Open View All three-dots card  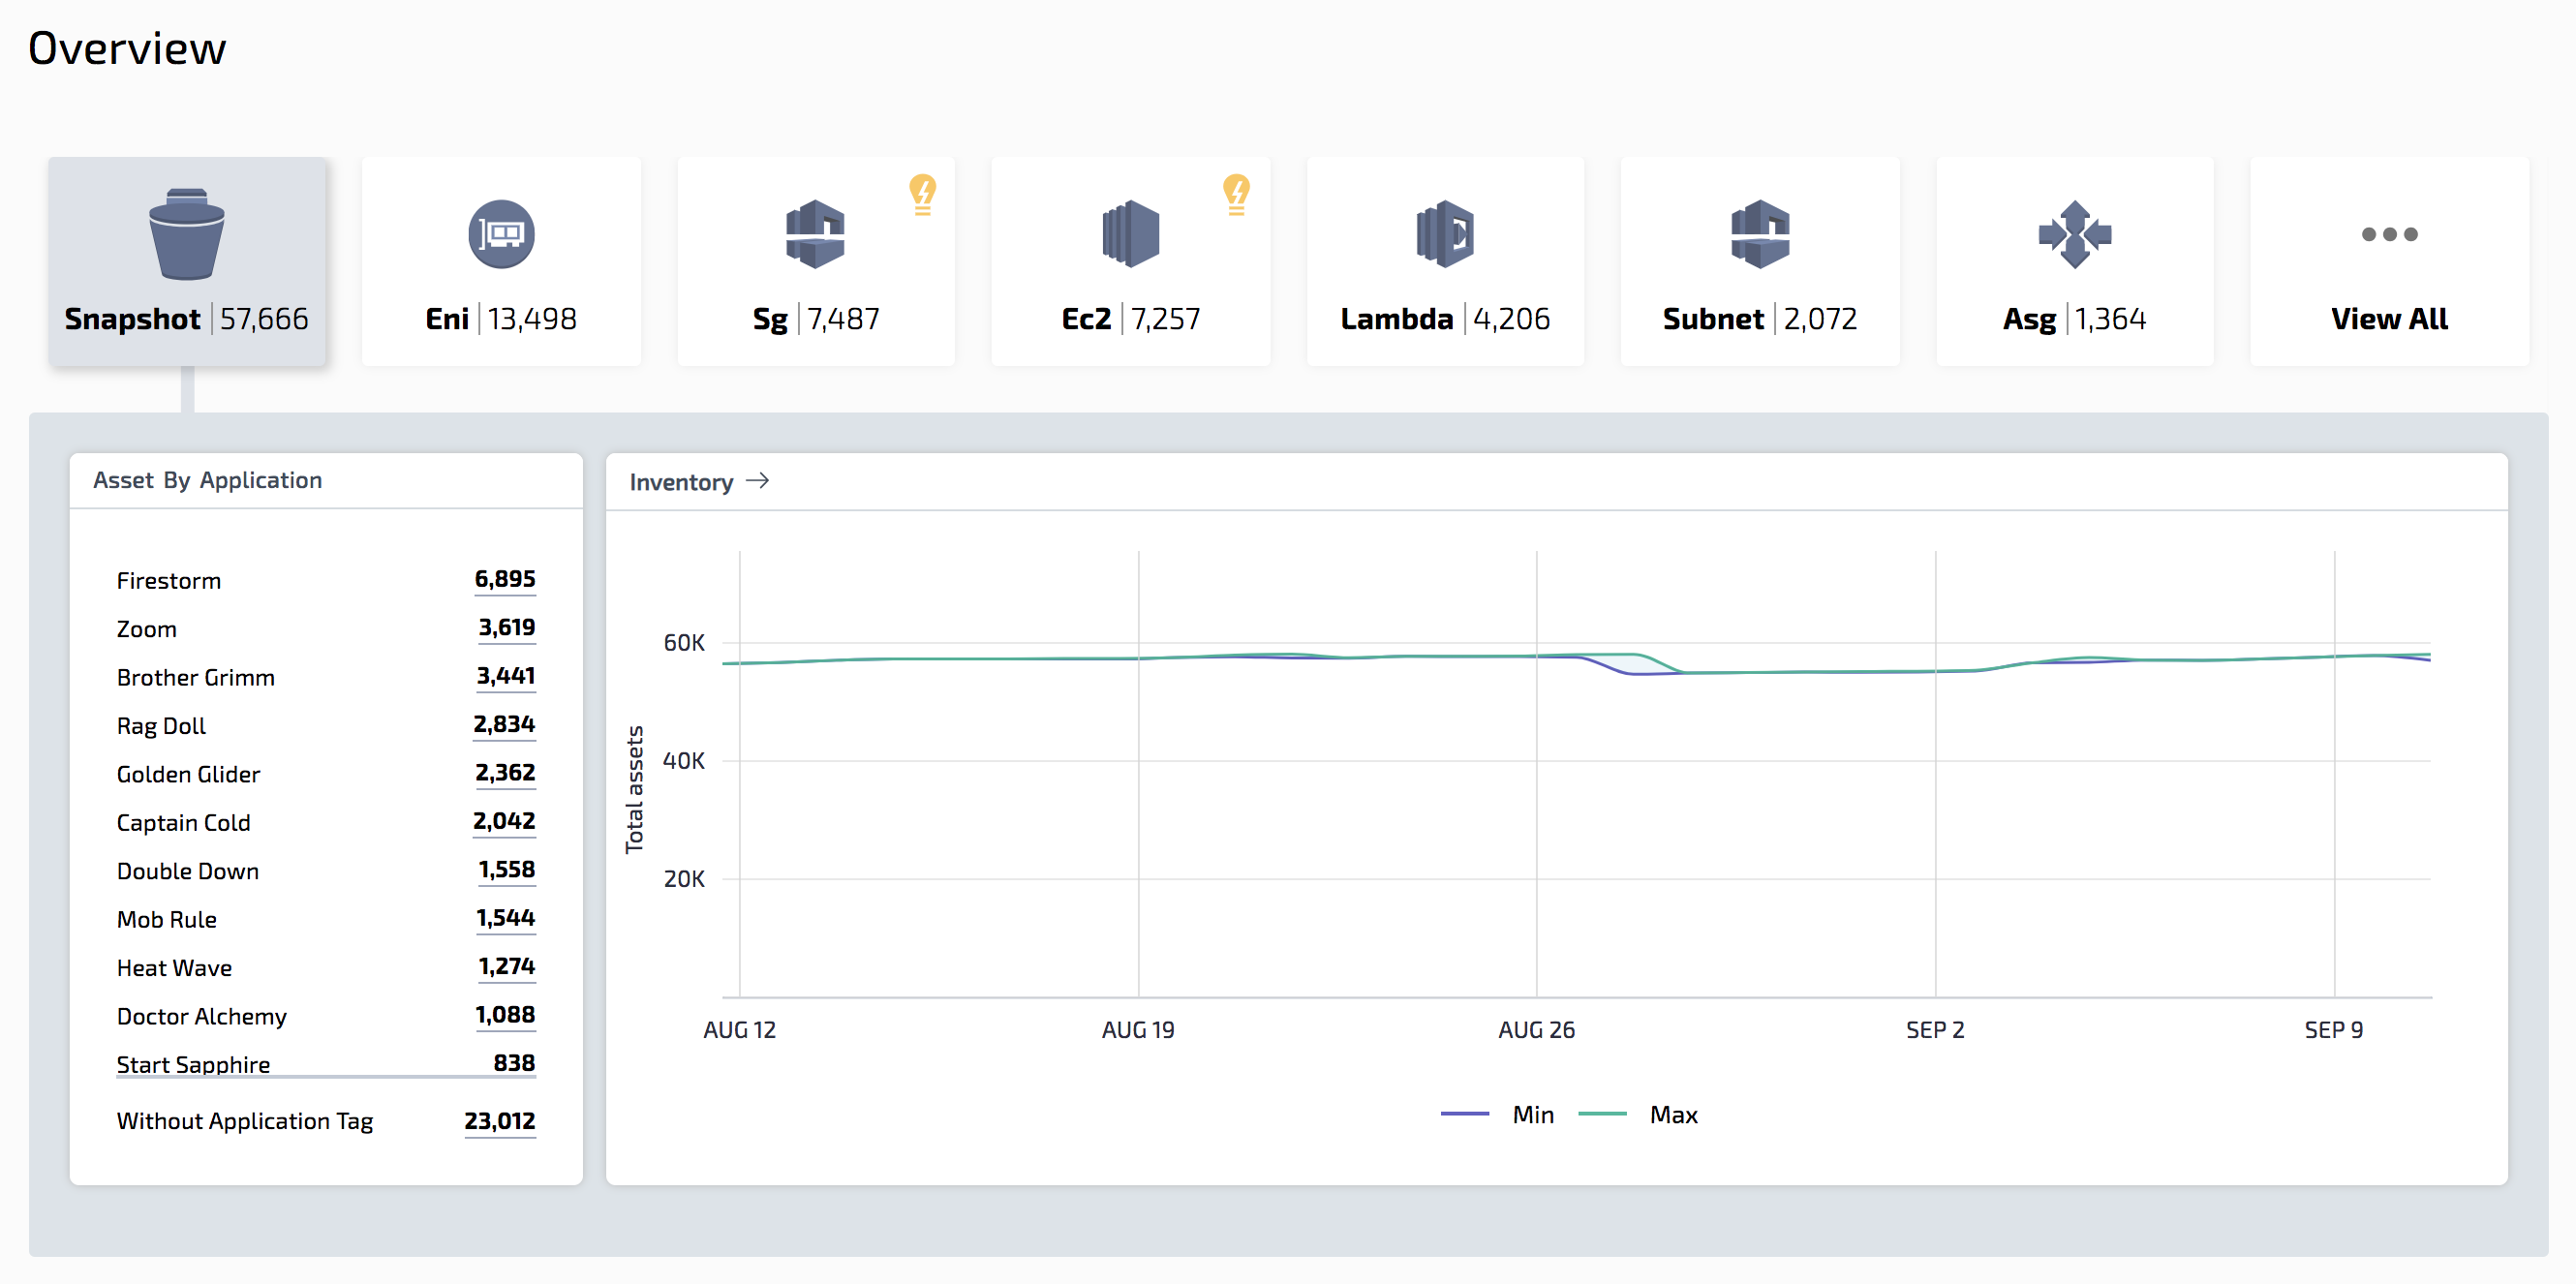click(x=2388, y=262)
